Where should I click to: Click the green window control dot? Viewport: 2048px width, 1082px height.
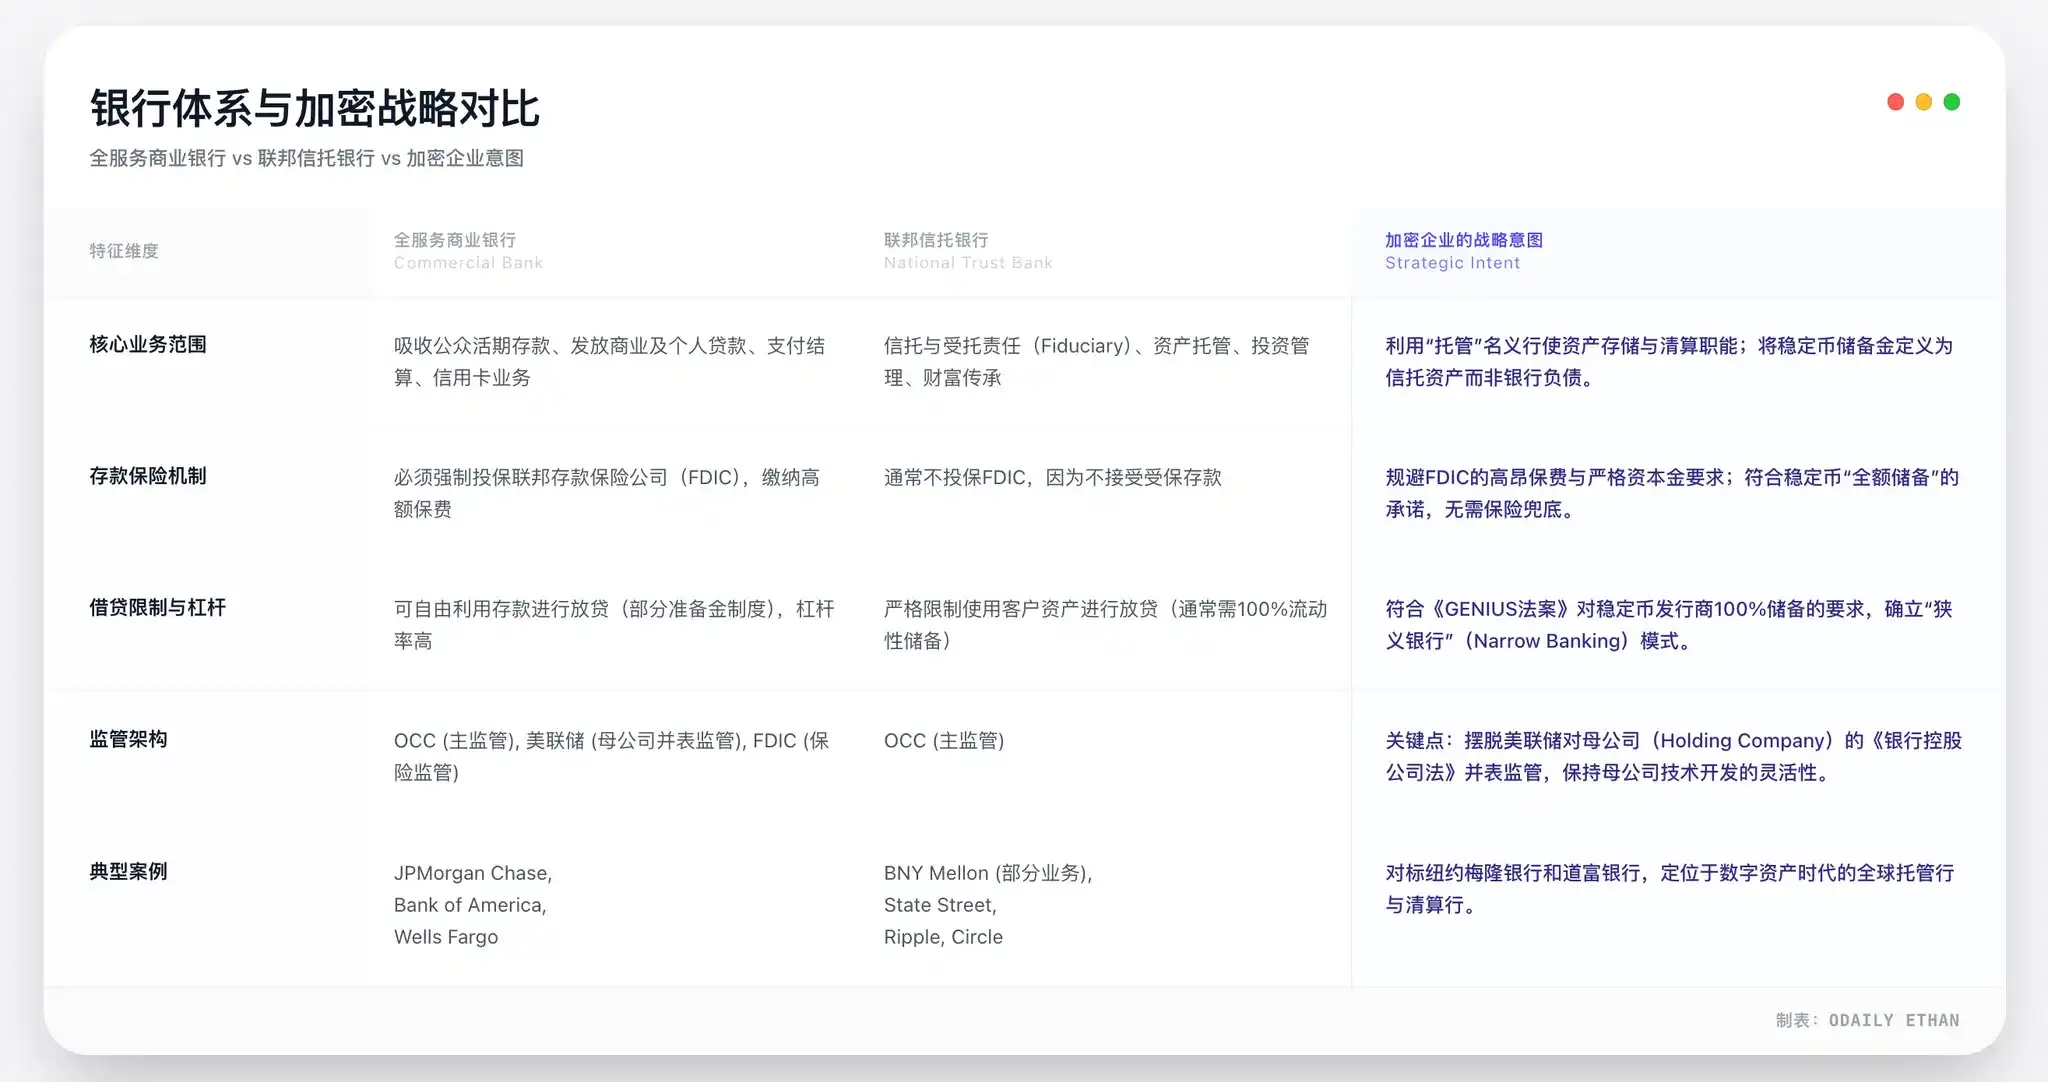pos(1951,101)
